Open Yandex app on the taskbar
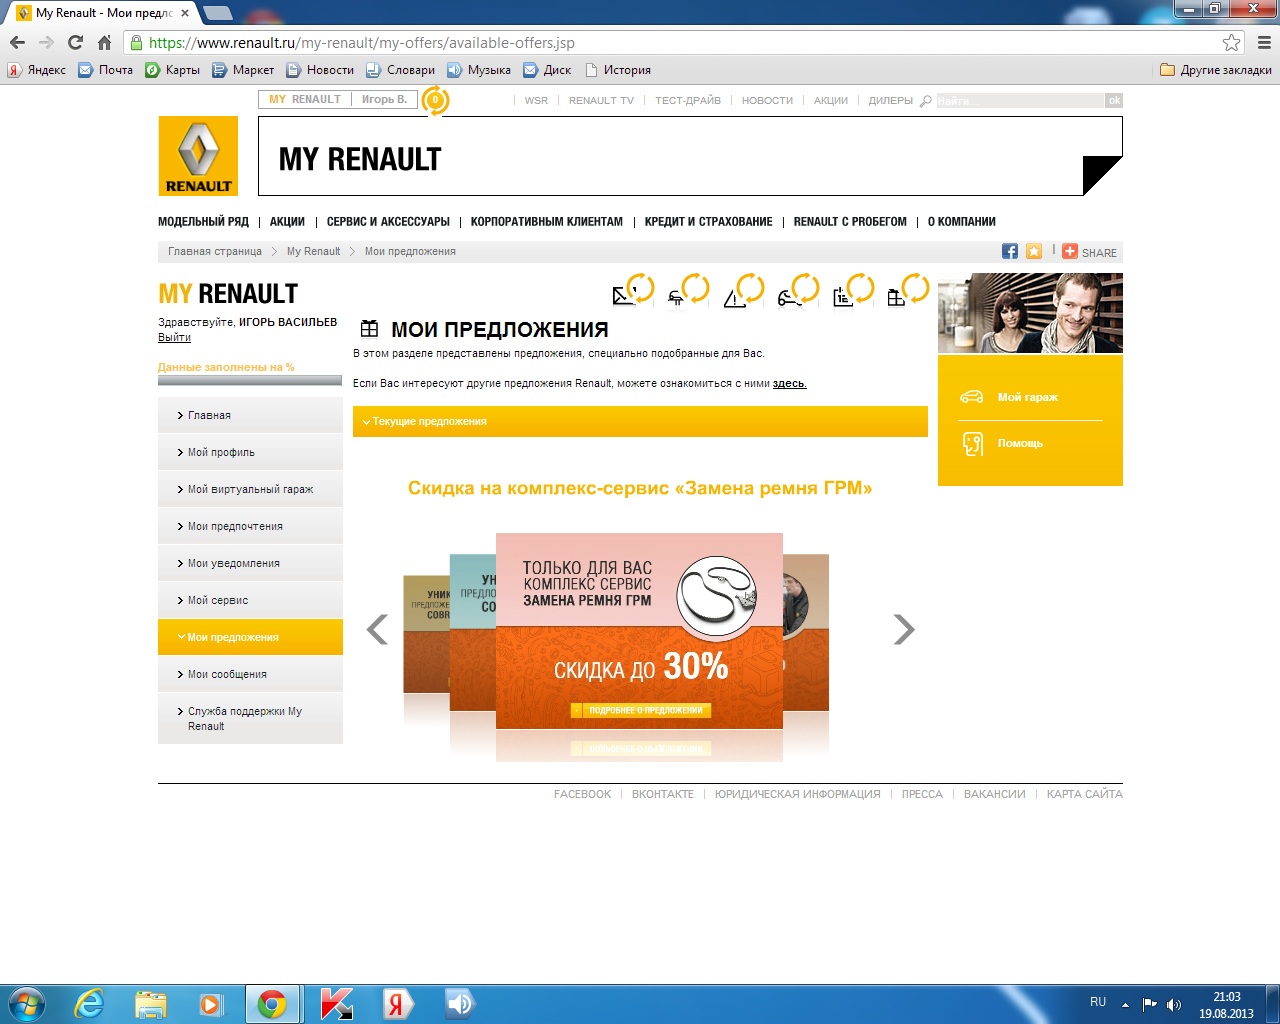The width and height of the screenshot is (1280, 1024). [x=398, y=1004]
